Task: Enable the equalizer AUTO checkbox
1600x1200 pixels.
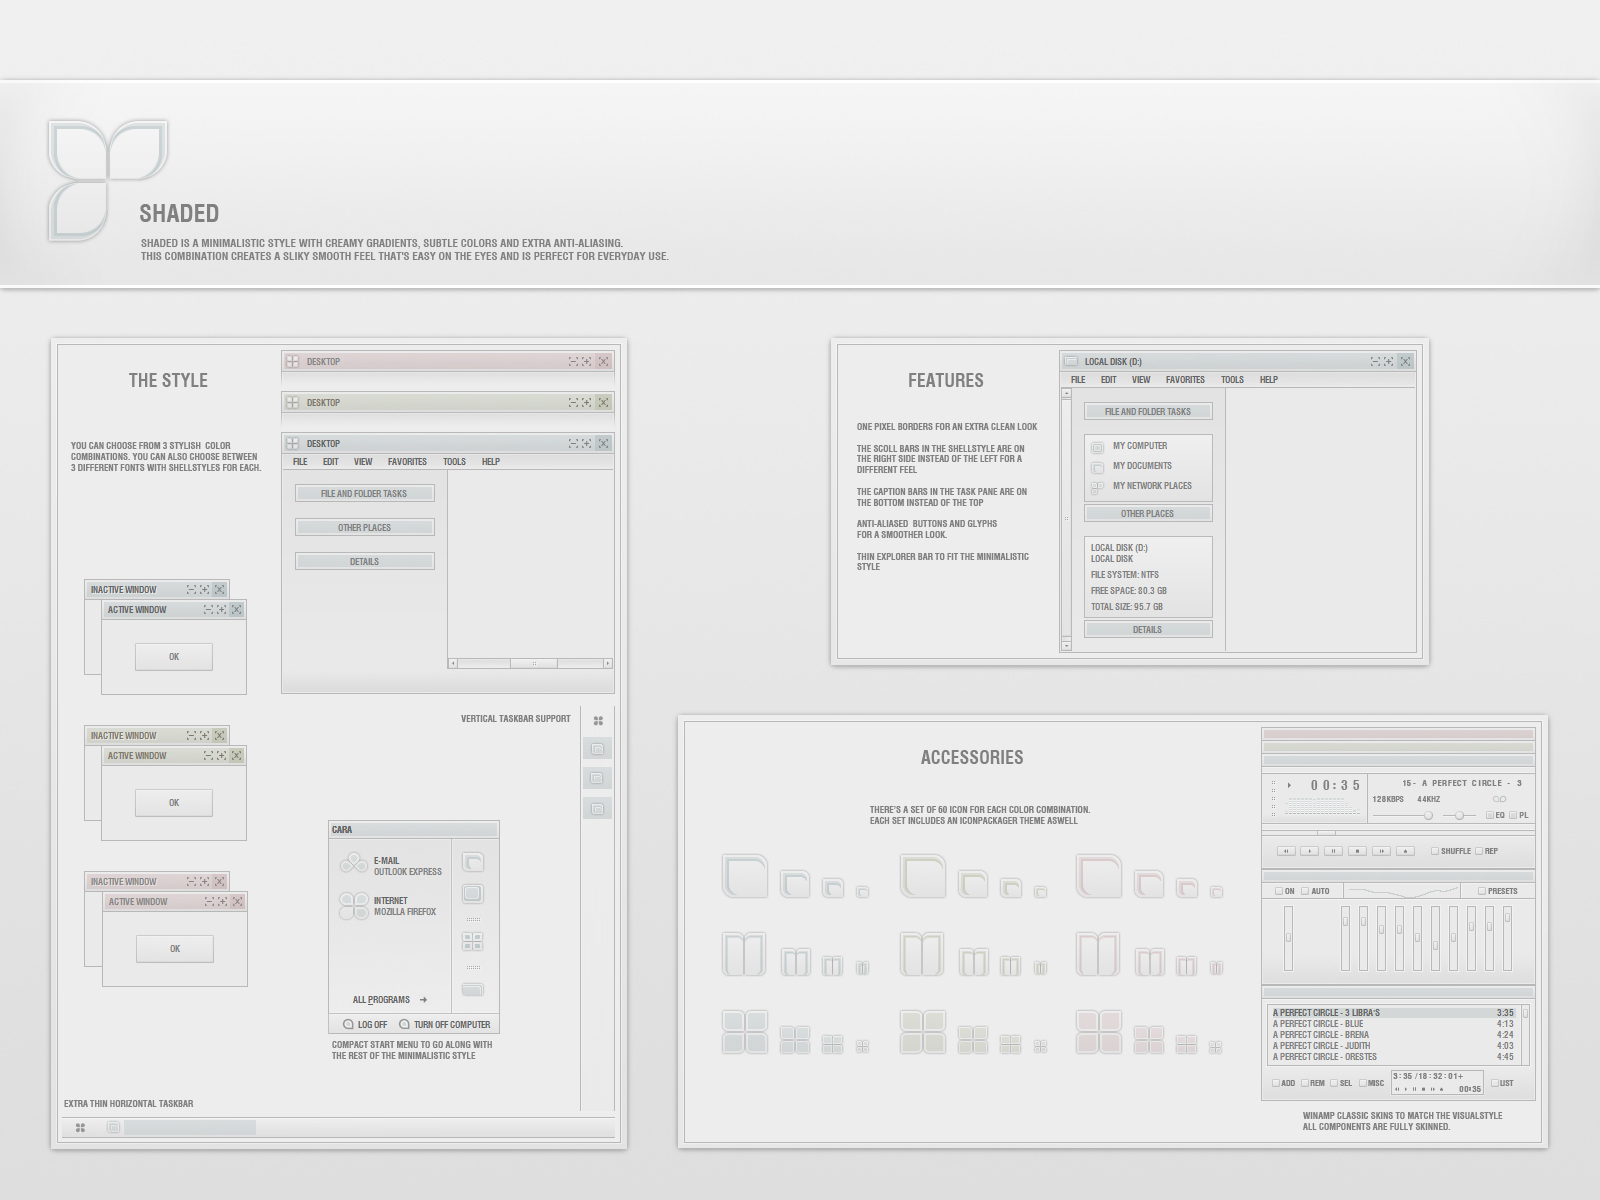Action: (1305, 891)
